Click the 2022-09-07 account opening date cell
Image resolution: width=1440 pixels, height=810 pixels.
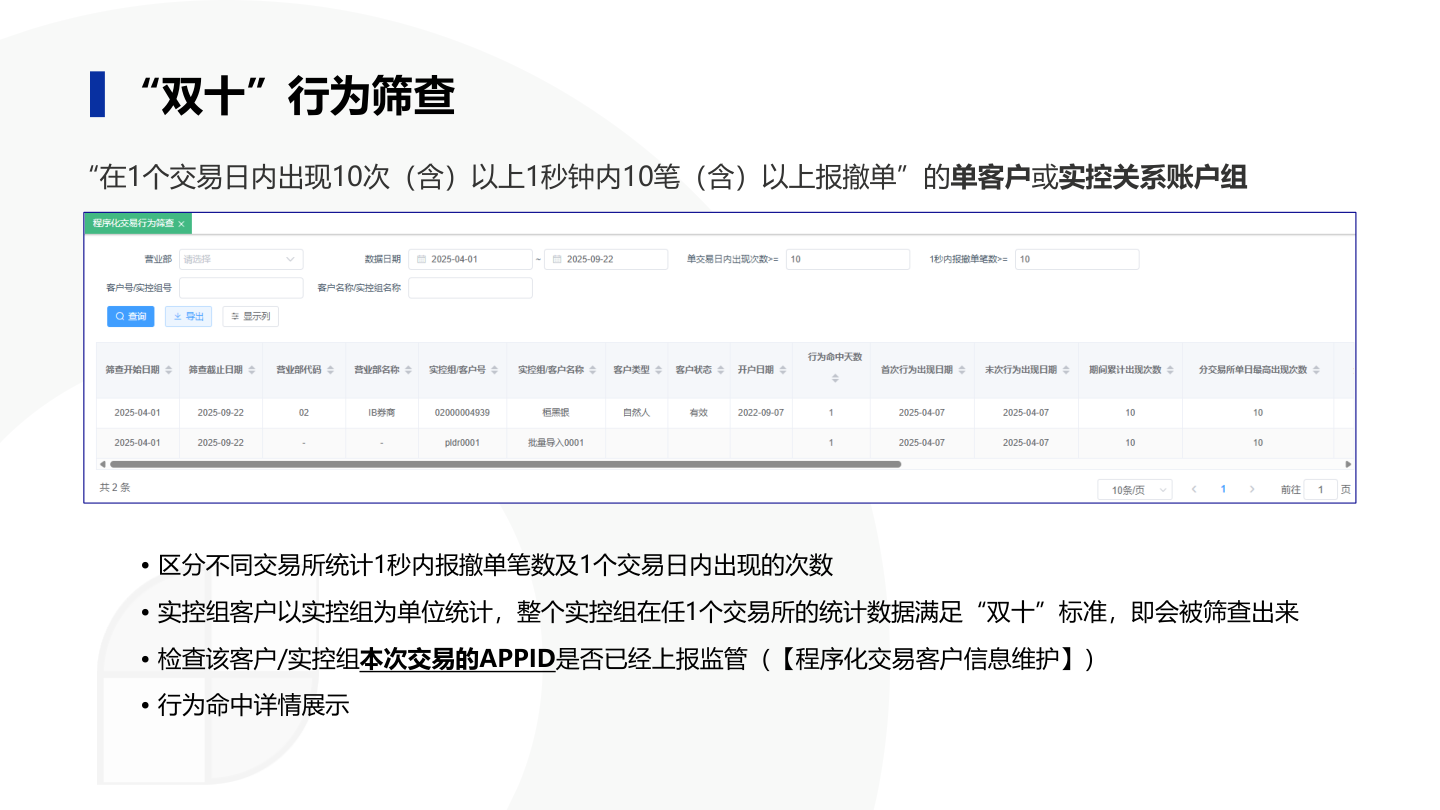point(761,412)
